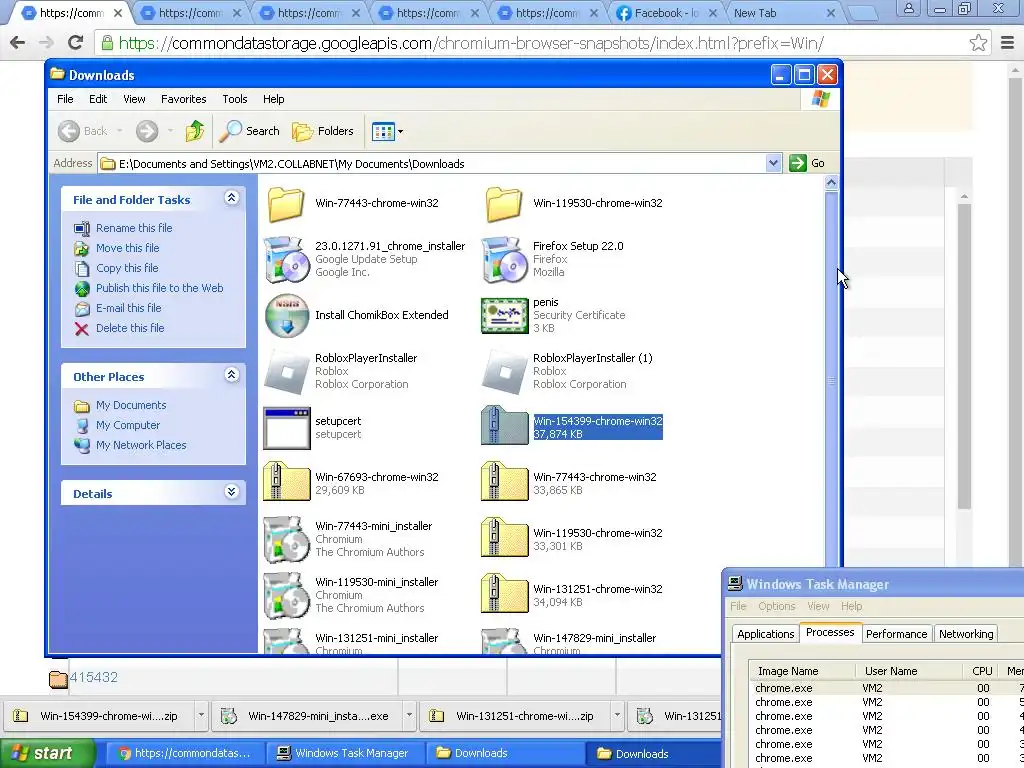Open the Tools menu in Downloads window
The height and width of the screenshot is (768, 1024).
pos(234,99)
